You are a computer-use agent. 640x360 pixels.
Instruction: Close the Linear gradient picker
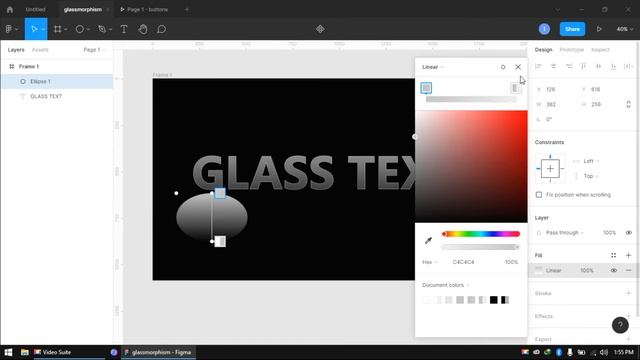518,67
